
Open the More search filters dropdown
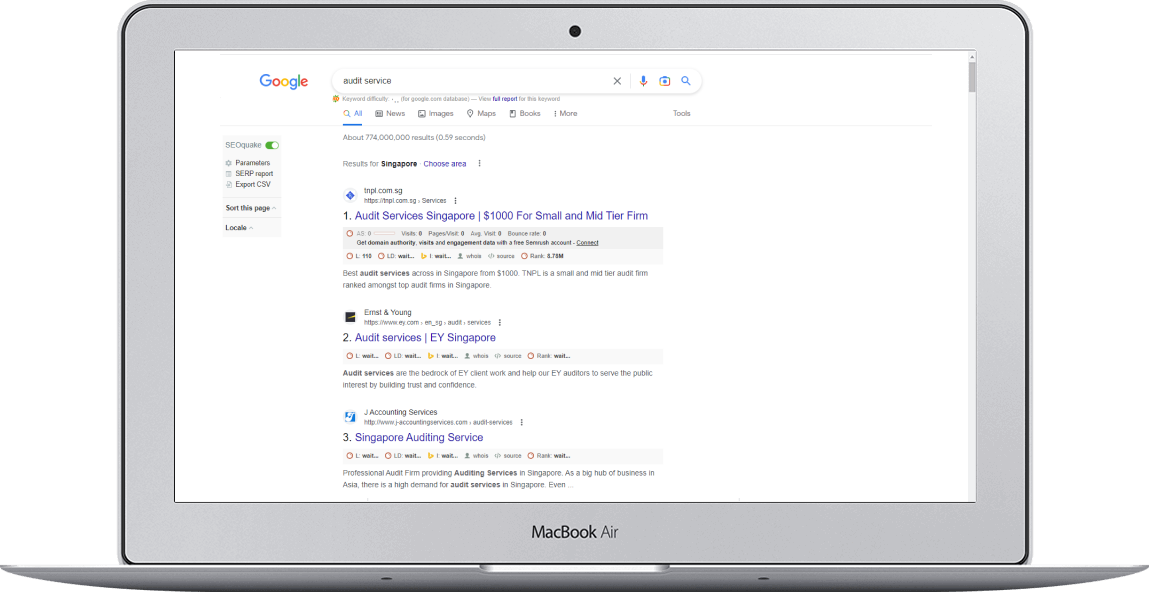coord(565,114)
